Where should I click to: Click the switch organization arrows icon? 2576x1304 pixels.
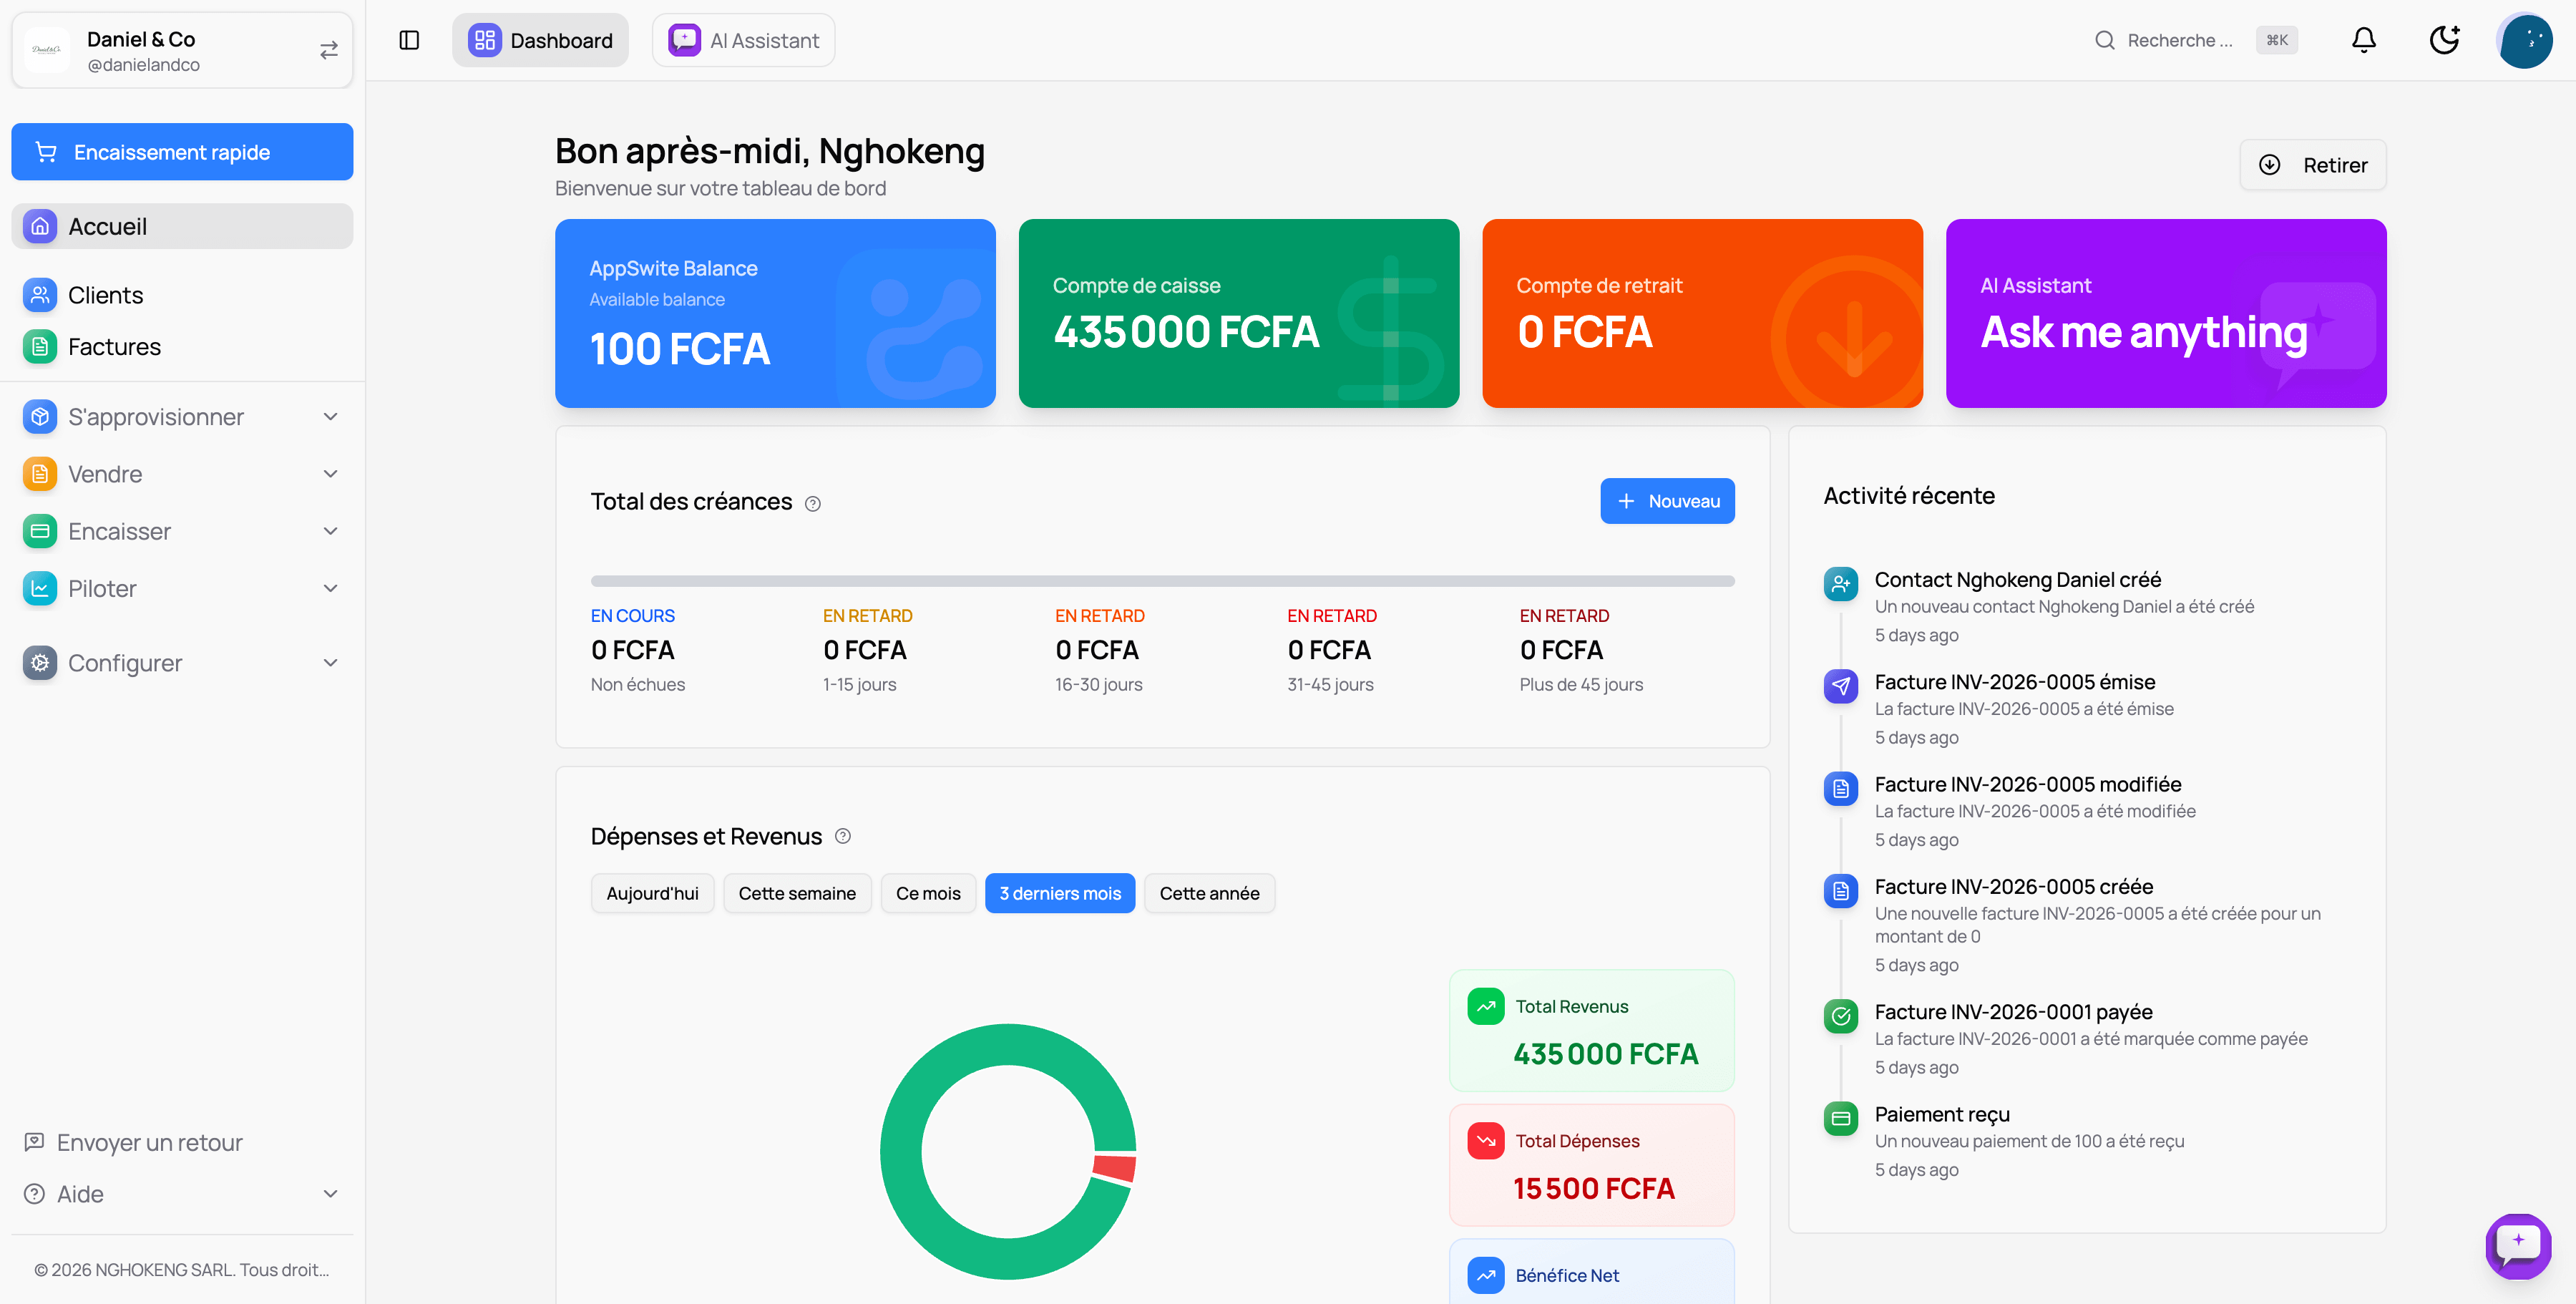pos(329,50)
